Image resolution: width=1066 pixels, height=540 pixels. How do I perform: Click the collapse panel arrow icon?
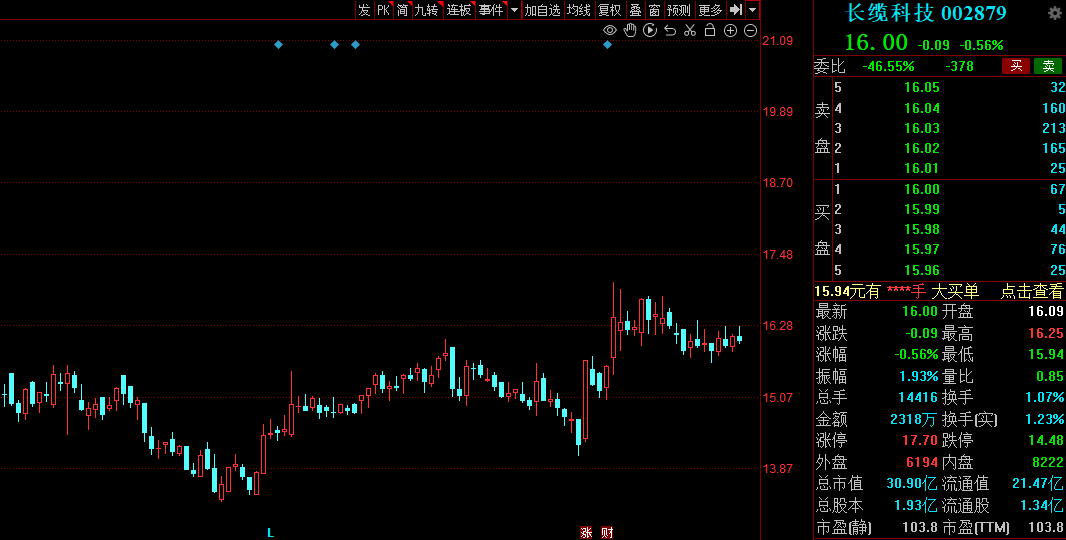pos(736,10)
